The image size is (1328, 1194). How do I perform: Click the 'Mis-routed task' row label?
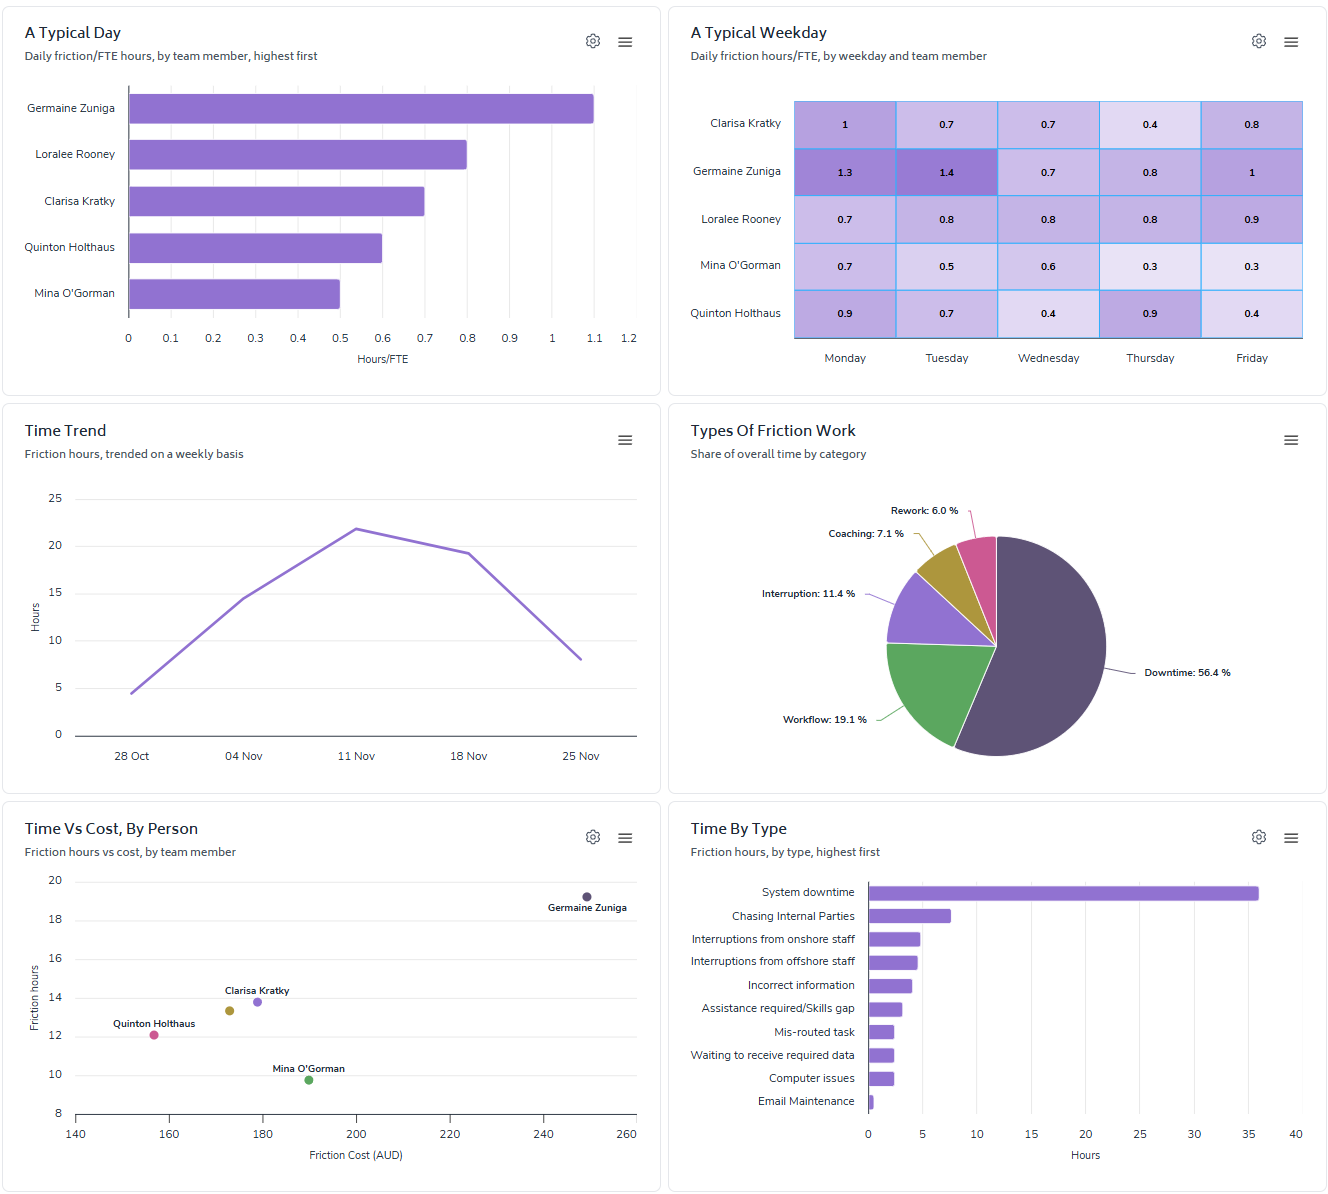(x=815, y=1032)
